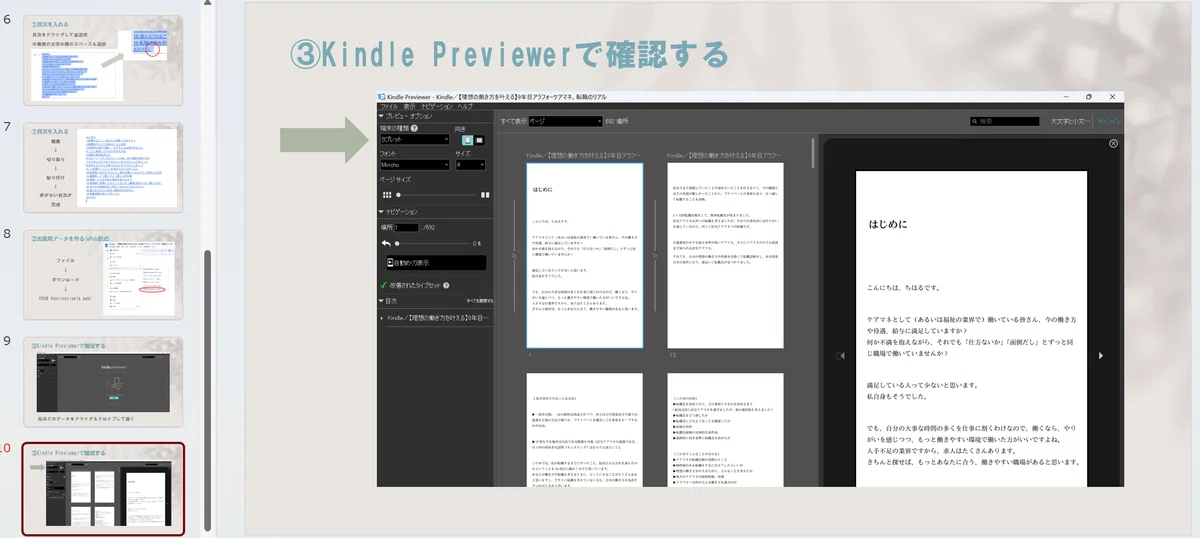Select page 1 thumbnail titled はじめに
1200x538 pixels.
[584, 256]
